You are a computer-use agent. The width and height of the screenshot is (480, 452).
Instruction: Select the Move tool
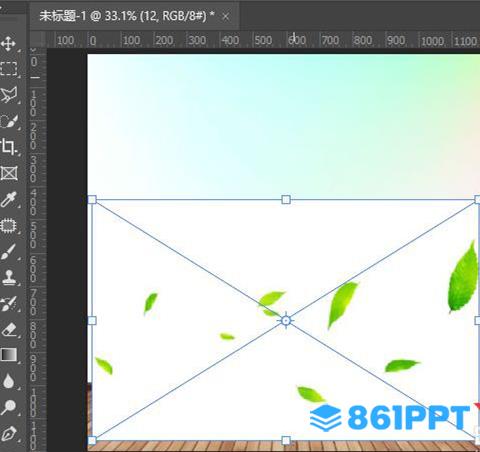8,44
